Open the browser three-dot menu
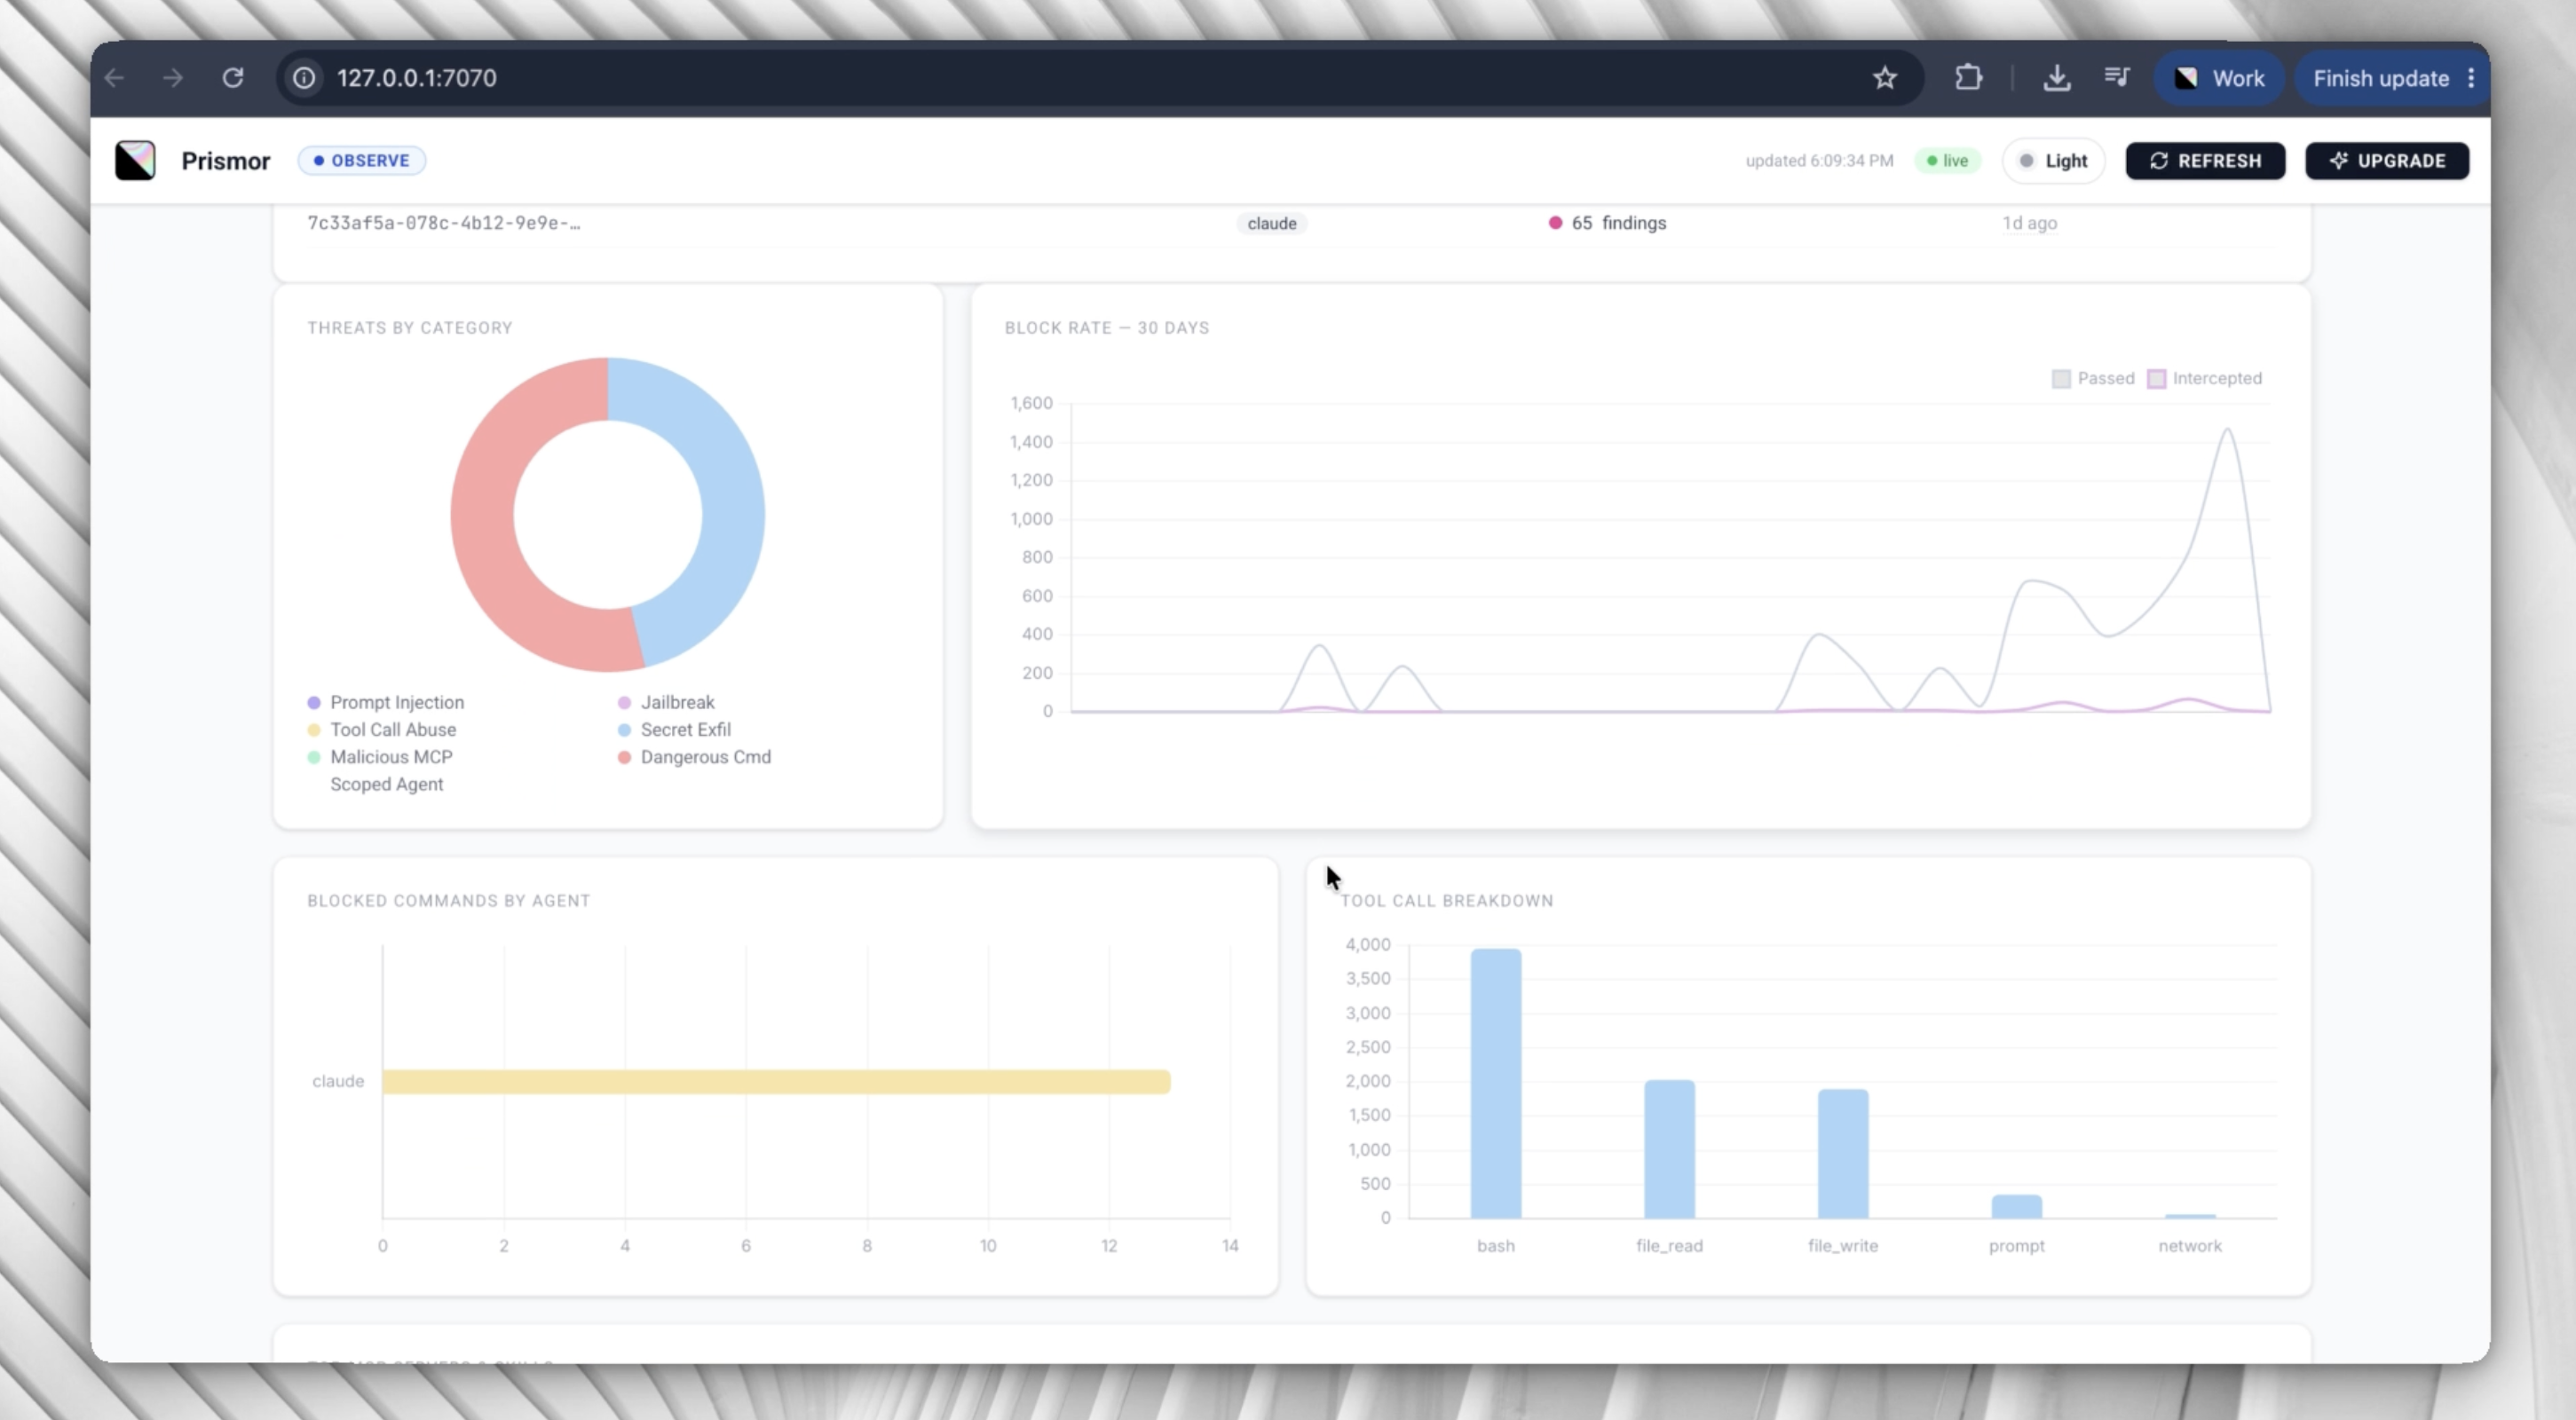 point(2471,78)
